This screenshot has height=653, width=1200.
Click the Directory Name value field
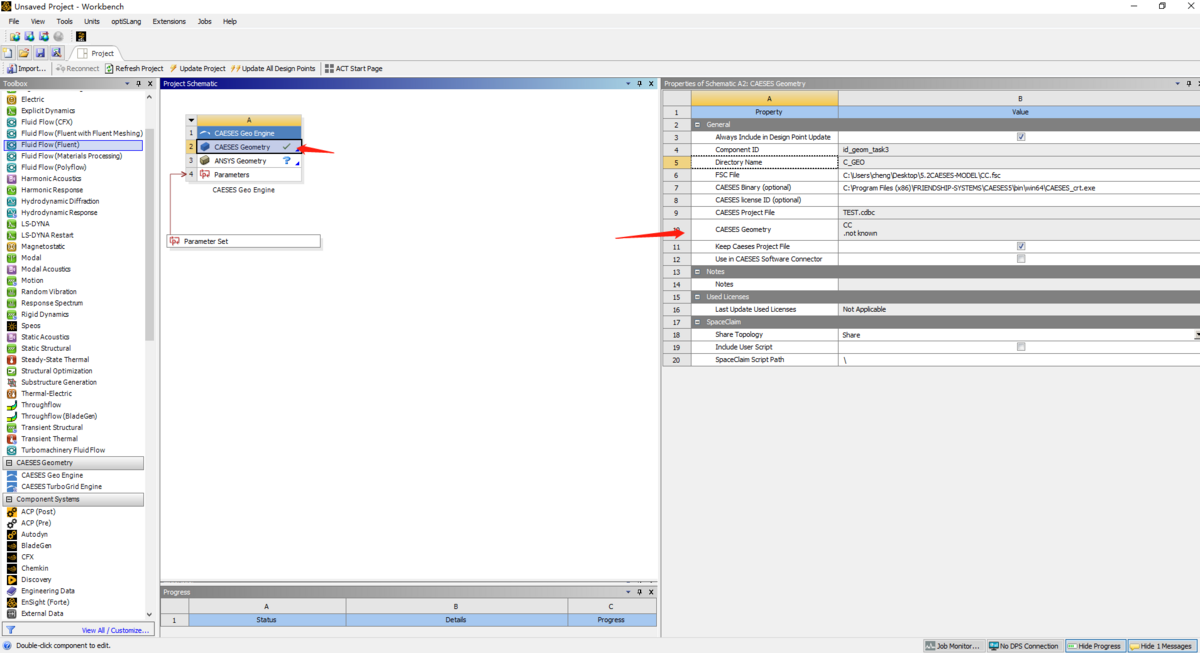pos(1019,162)
